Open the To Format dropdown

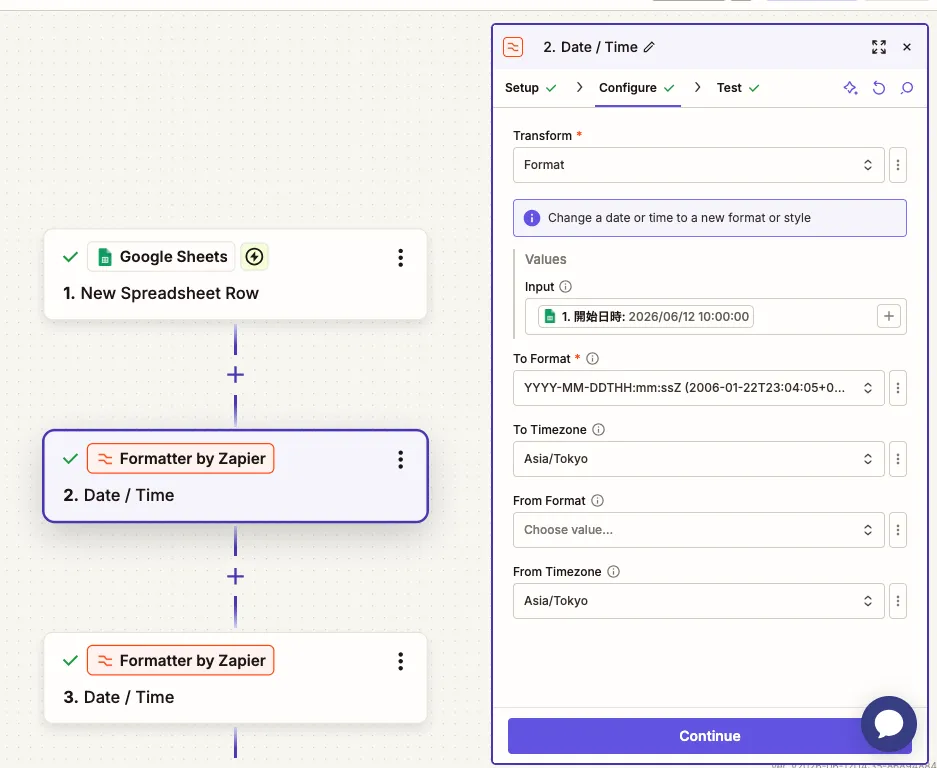(699, 388)
